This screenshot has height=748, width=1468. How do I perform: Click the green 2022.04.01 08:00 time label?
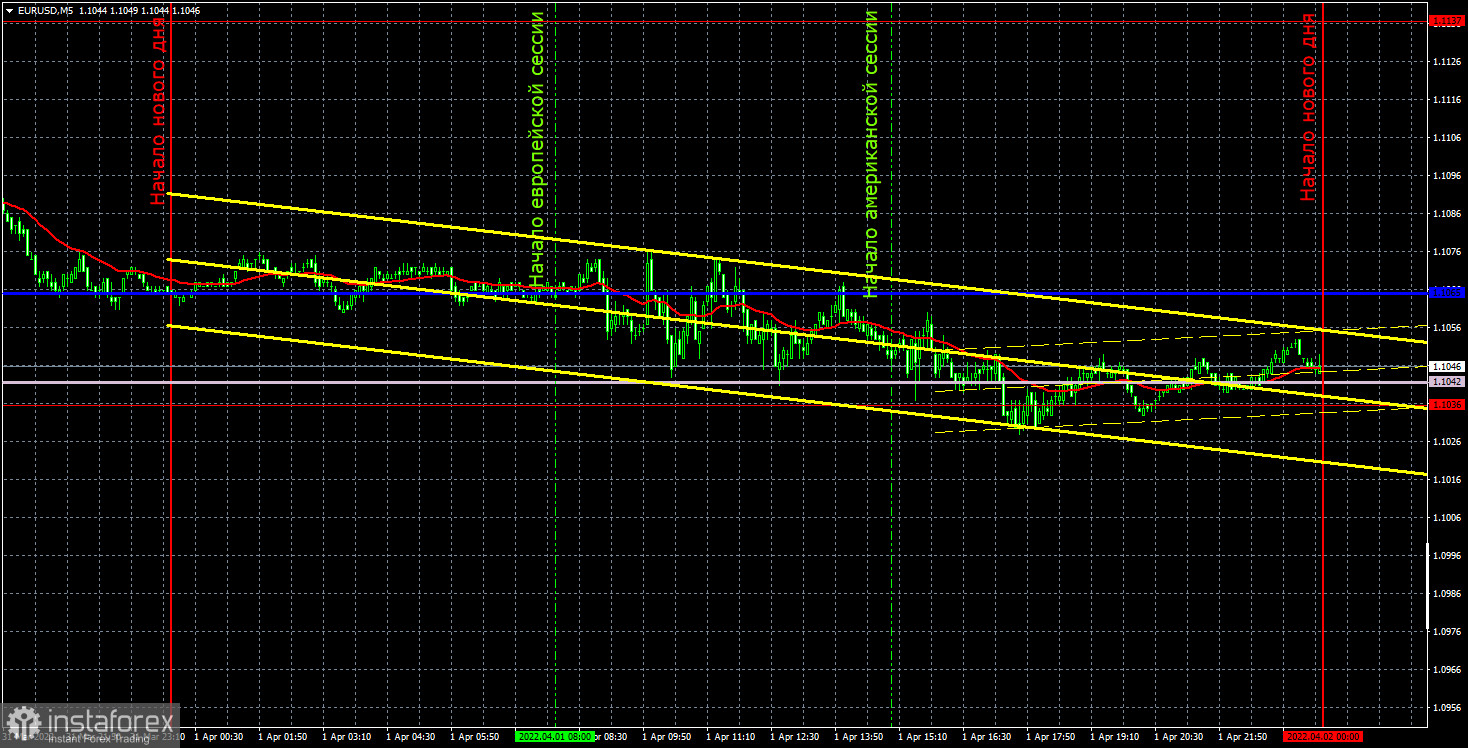click(x=554, y=736)
